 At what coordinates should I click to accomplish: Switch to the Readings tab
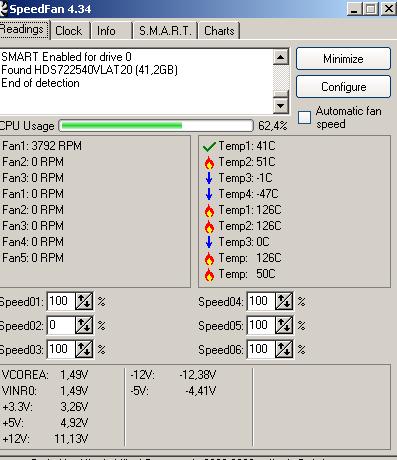(x=24, y=30)
